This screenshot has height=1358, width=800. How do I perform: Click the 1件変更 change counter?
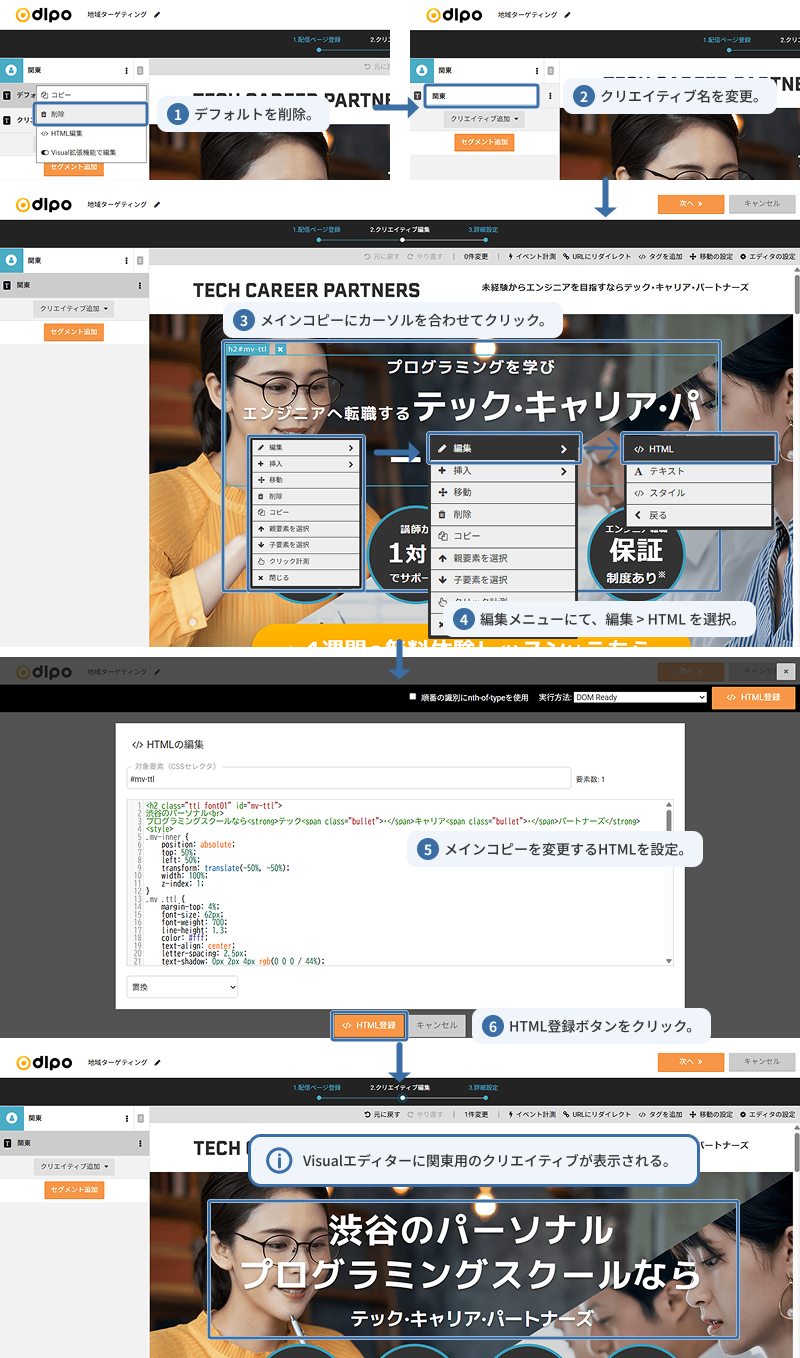476,1114
